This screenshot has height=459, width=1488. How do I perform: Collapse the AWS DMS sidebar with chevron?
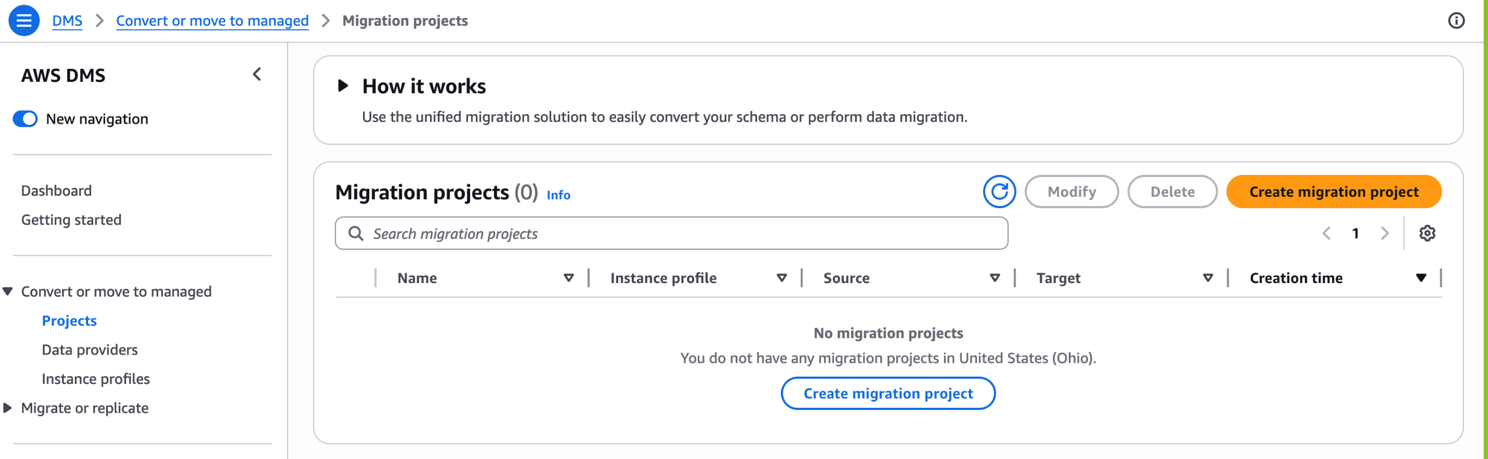[x=257, y=75]
